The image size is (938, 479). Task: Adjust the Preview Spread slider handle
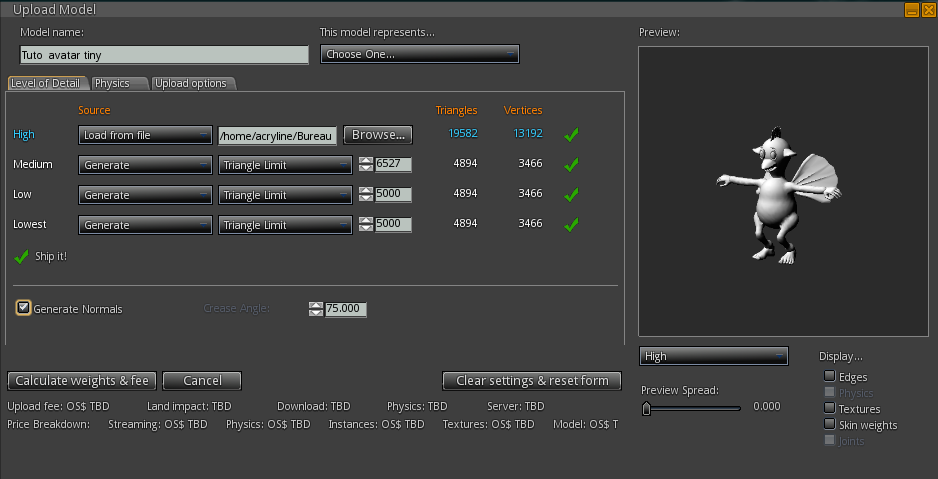click(x=646, y=408)
